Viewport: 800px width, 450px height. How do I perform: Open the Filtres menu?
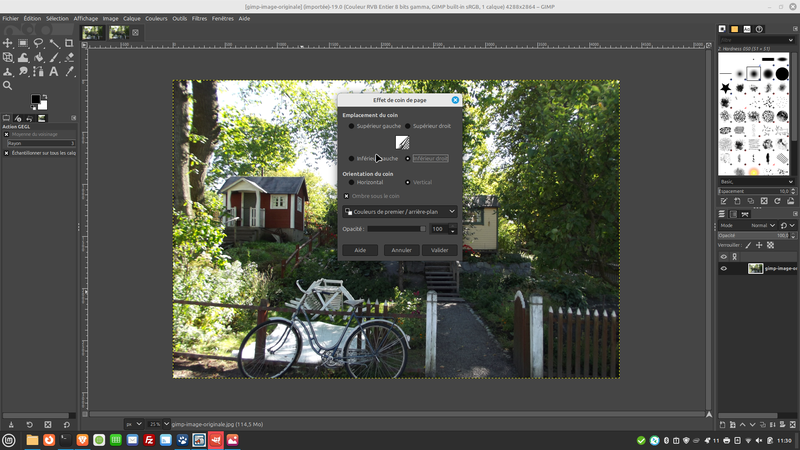coord(198,18)
